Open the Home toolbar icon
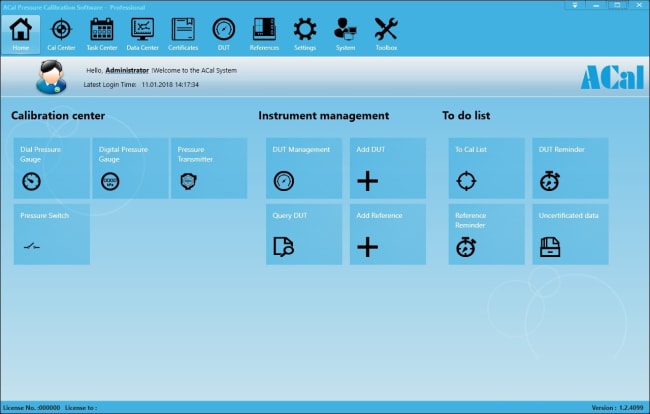The image size is (650, 414). coord(20,34)
